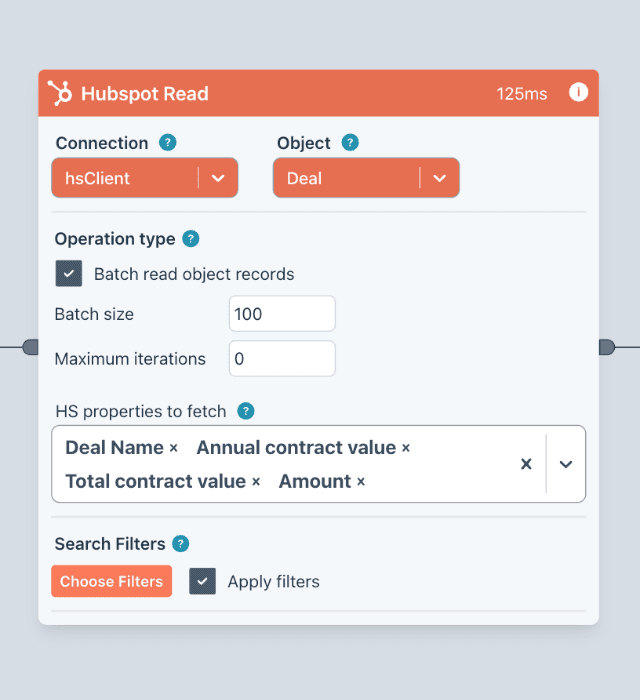Click the node's right output connector
This screenshot has width=640, height=700.
pyautogui.click(x=607, y=347)
